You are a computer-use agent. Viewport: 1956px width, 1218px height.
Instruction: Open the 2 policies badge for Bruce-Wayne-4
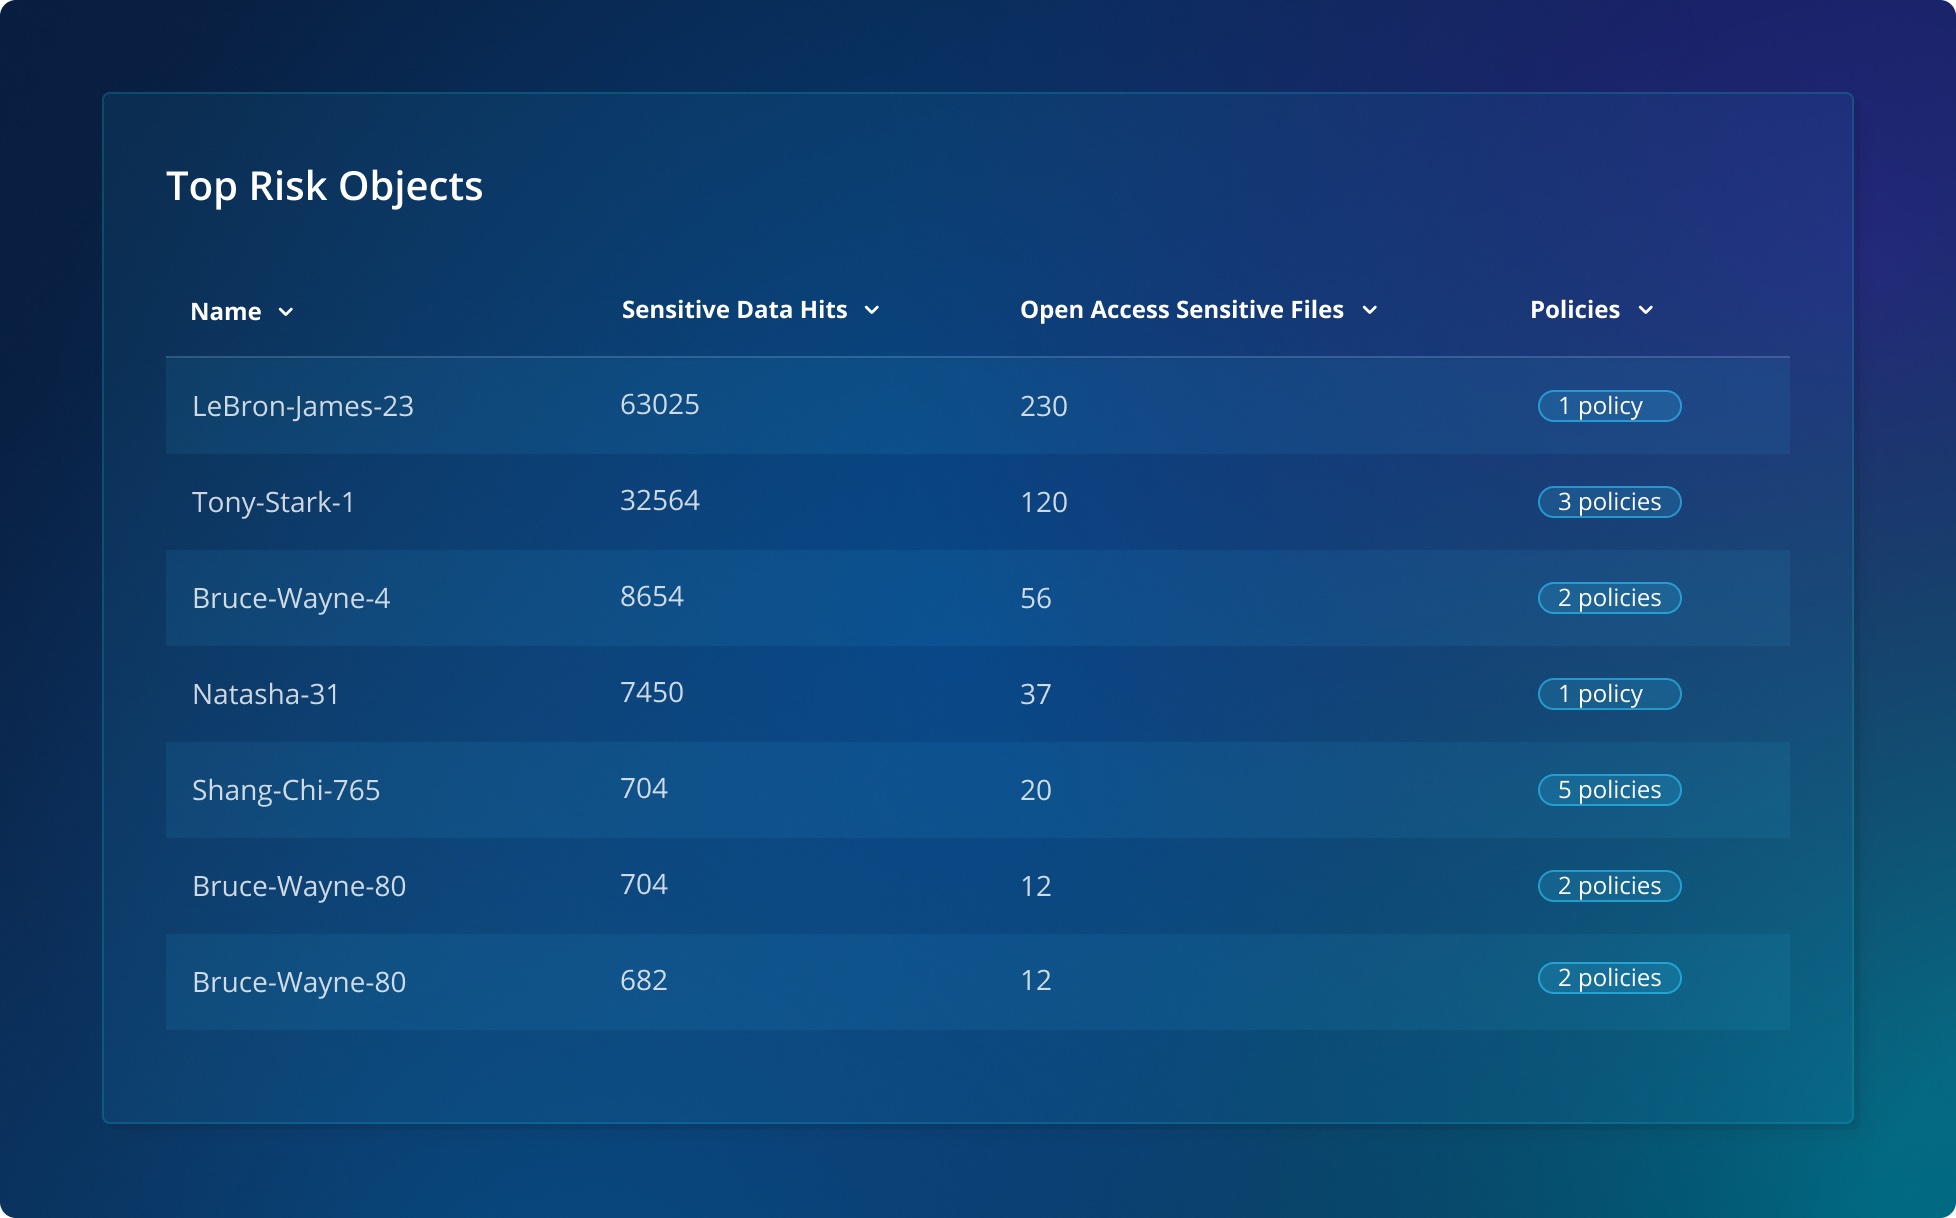pos(1610,598)
